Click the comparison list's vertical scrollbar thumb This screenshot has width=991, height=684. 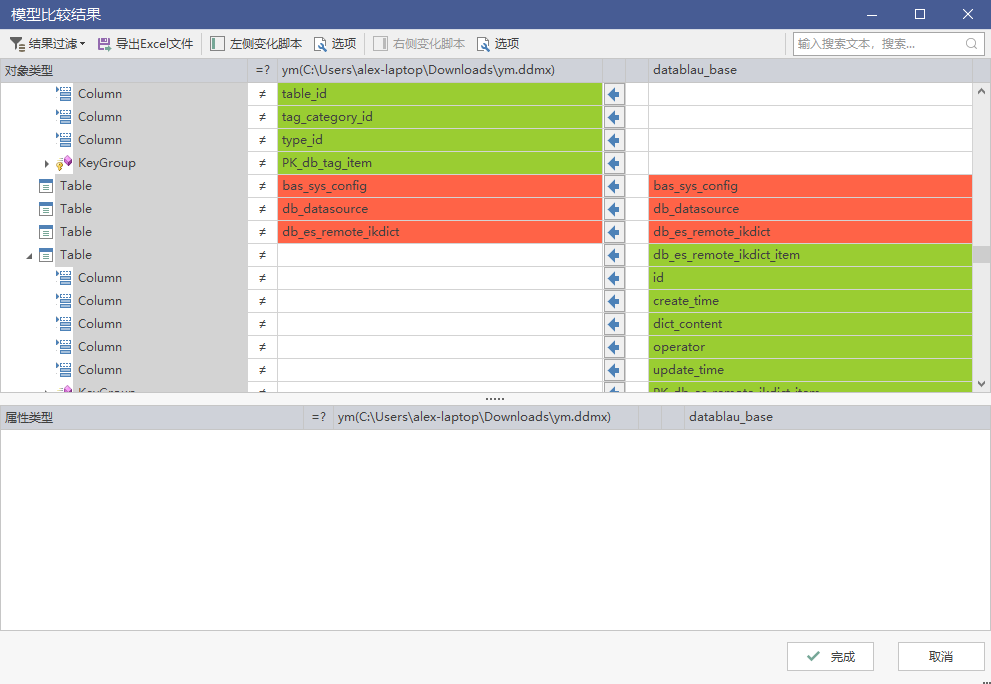point(982,254)
